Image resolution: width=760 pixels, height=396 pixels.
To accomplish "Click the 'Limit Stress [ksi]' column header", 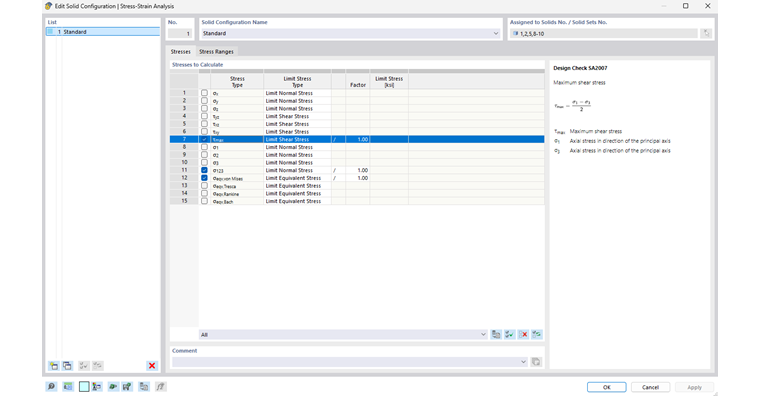I will coord(389,81).
